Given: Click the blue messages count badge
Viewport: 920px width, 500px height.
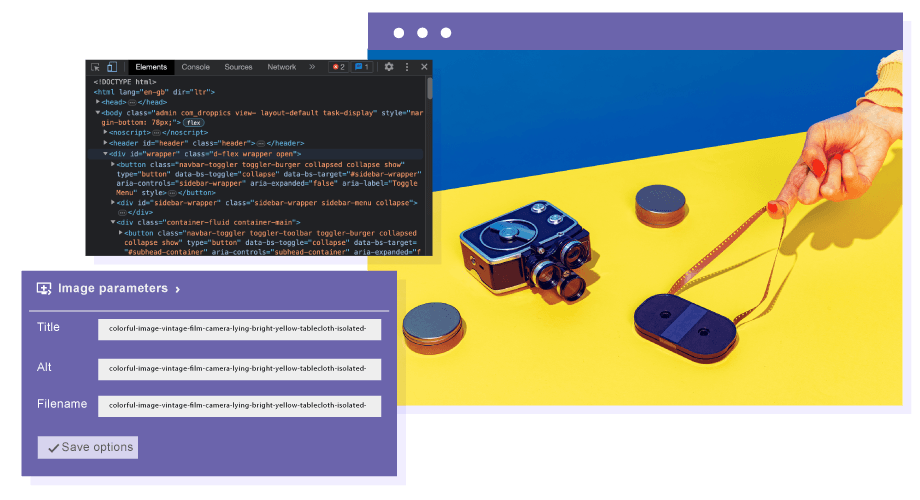Looking at the screenshot, I should coord(362,67).
